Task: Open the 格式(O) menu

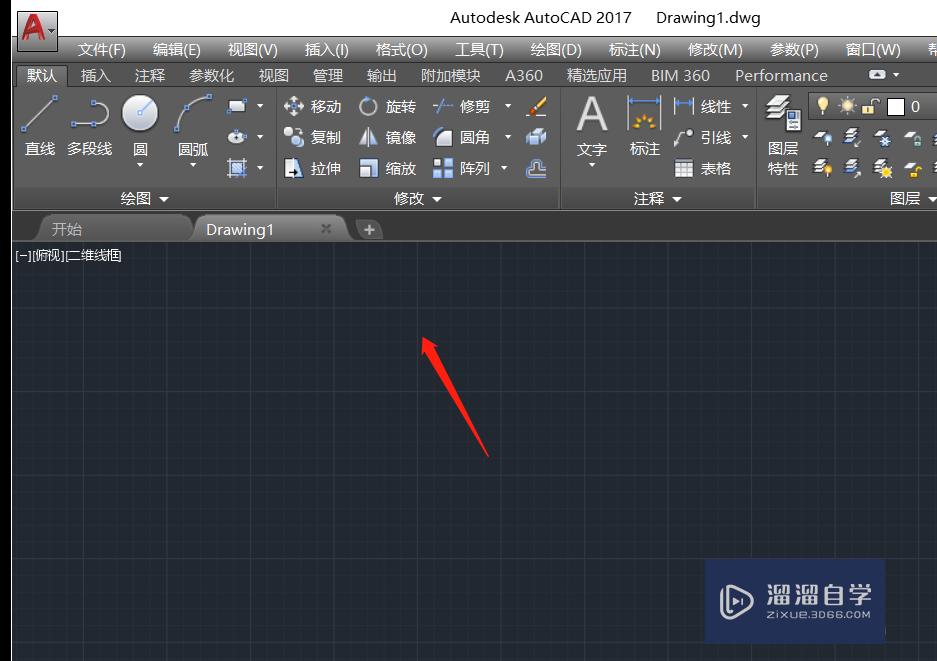Action: [x=402, y=48]
